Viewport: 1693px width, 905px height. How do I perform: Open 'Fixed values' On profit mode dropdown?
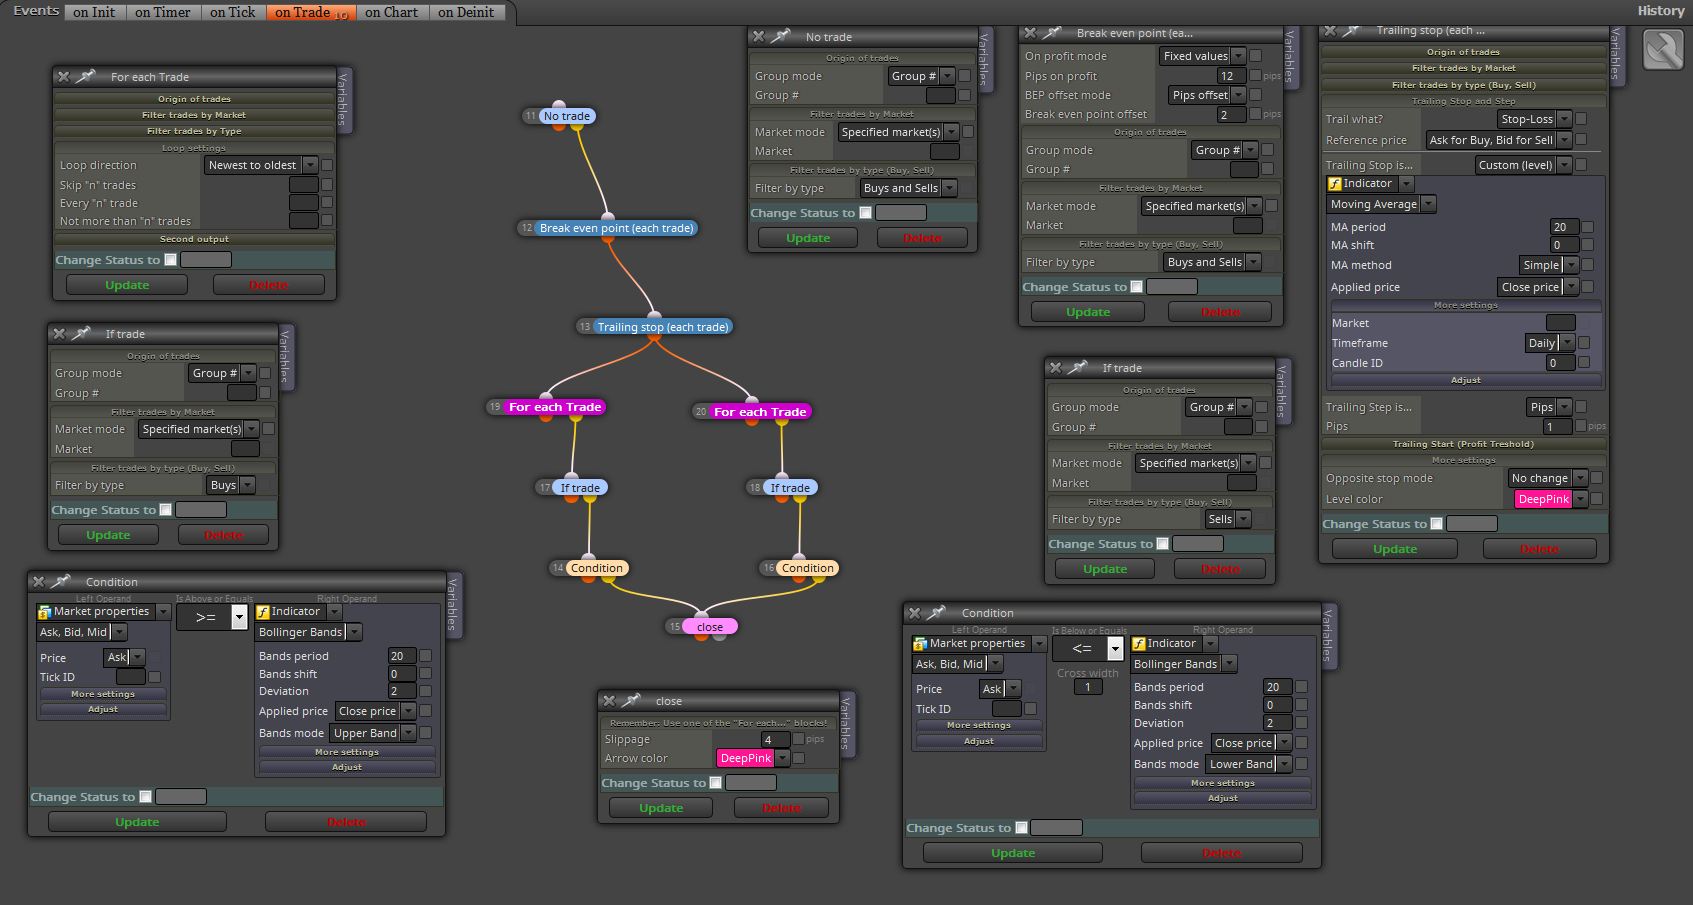click(x=1202, y=56)
